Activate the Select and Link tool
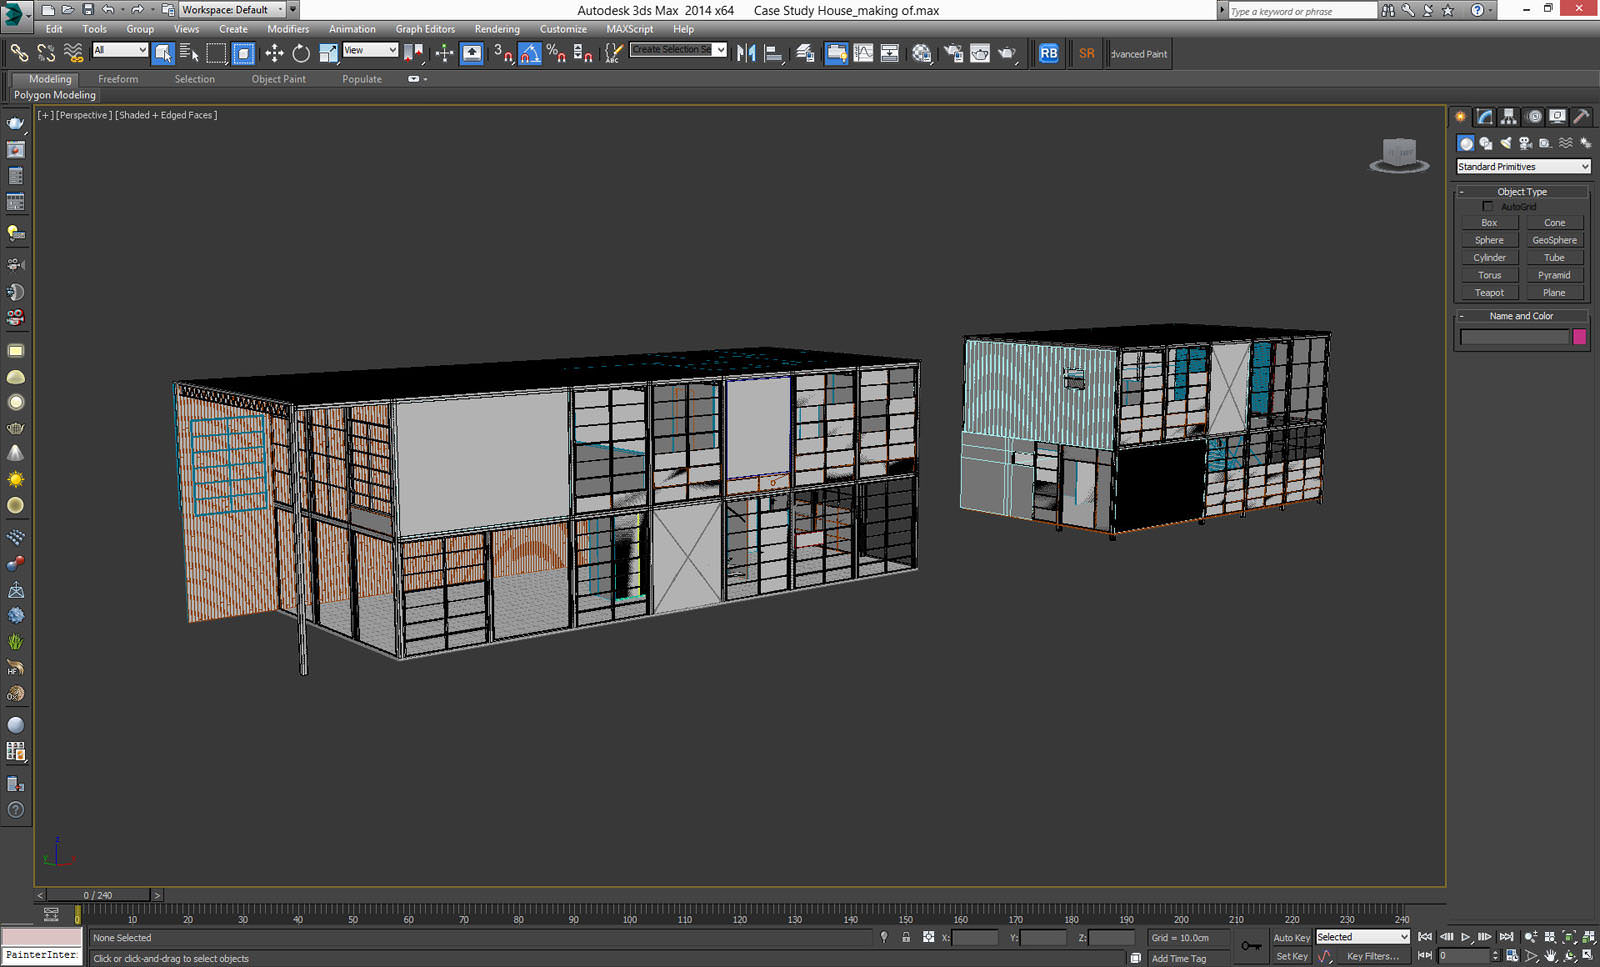The height and width of the screenshot is (967, 1600). pyautogui.click(x=19, y=53)
